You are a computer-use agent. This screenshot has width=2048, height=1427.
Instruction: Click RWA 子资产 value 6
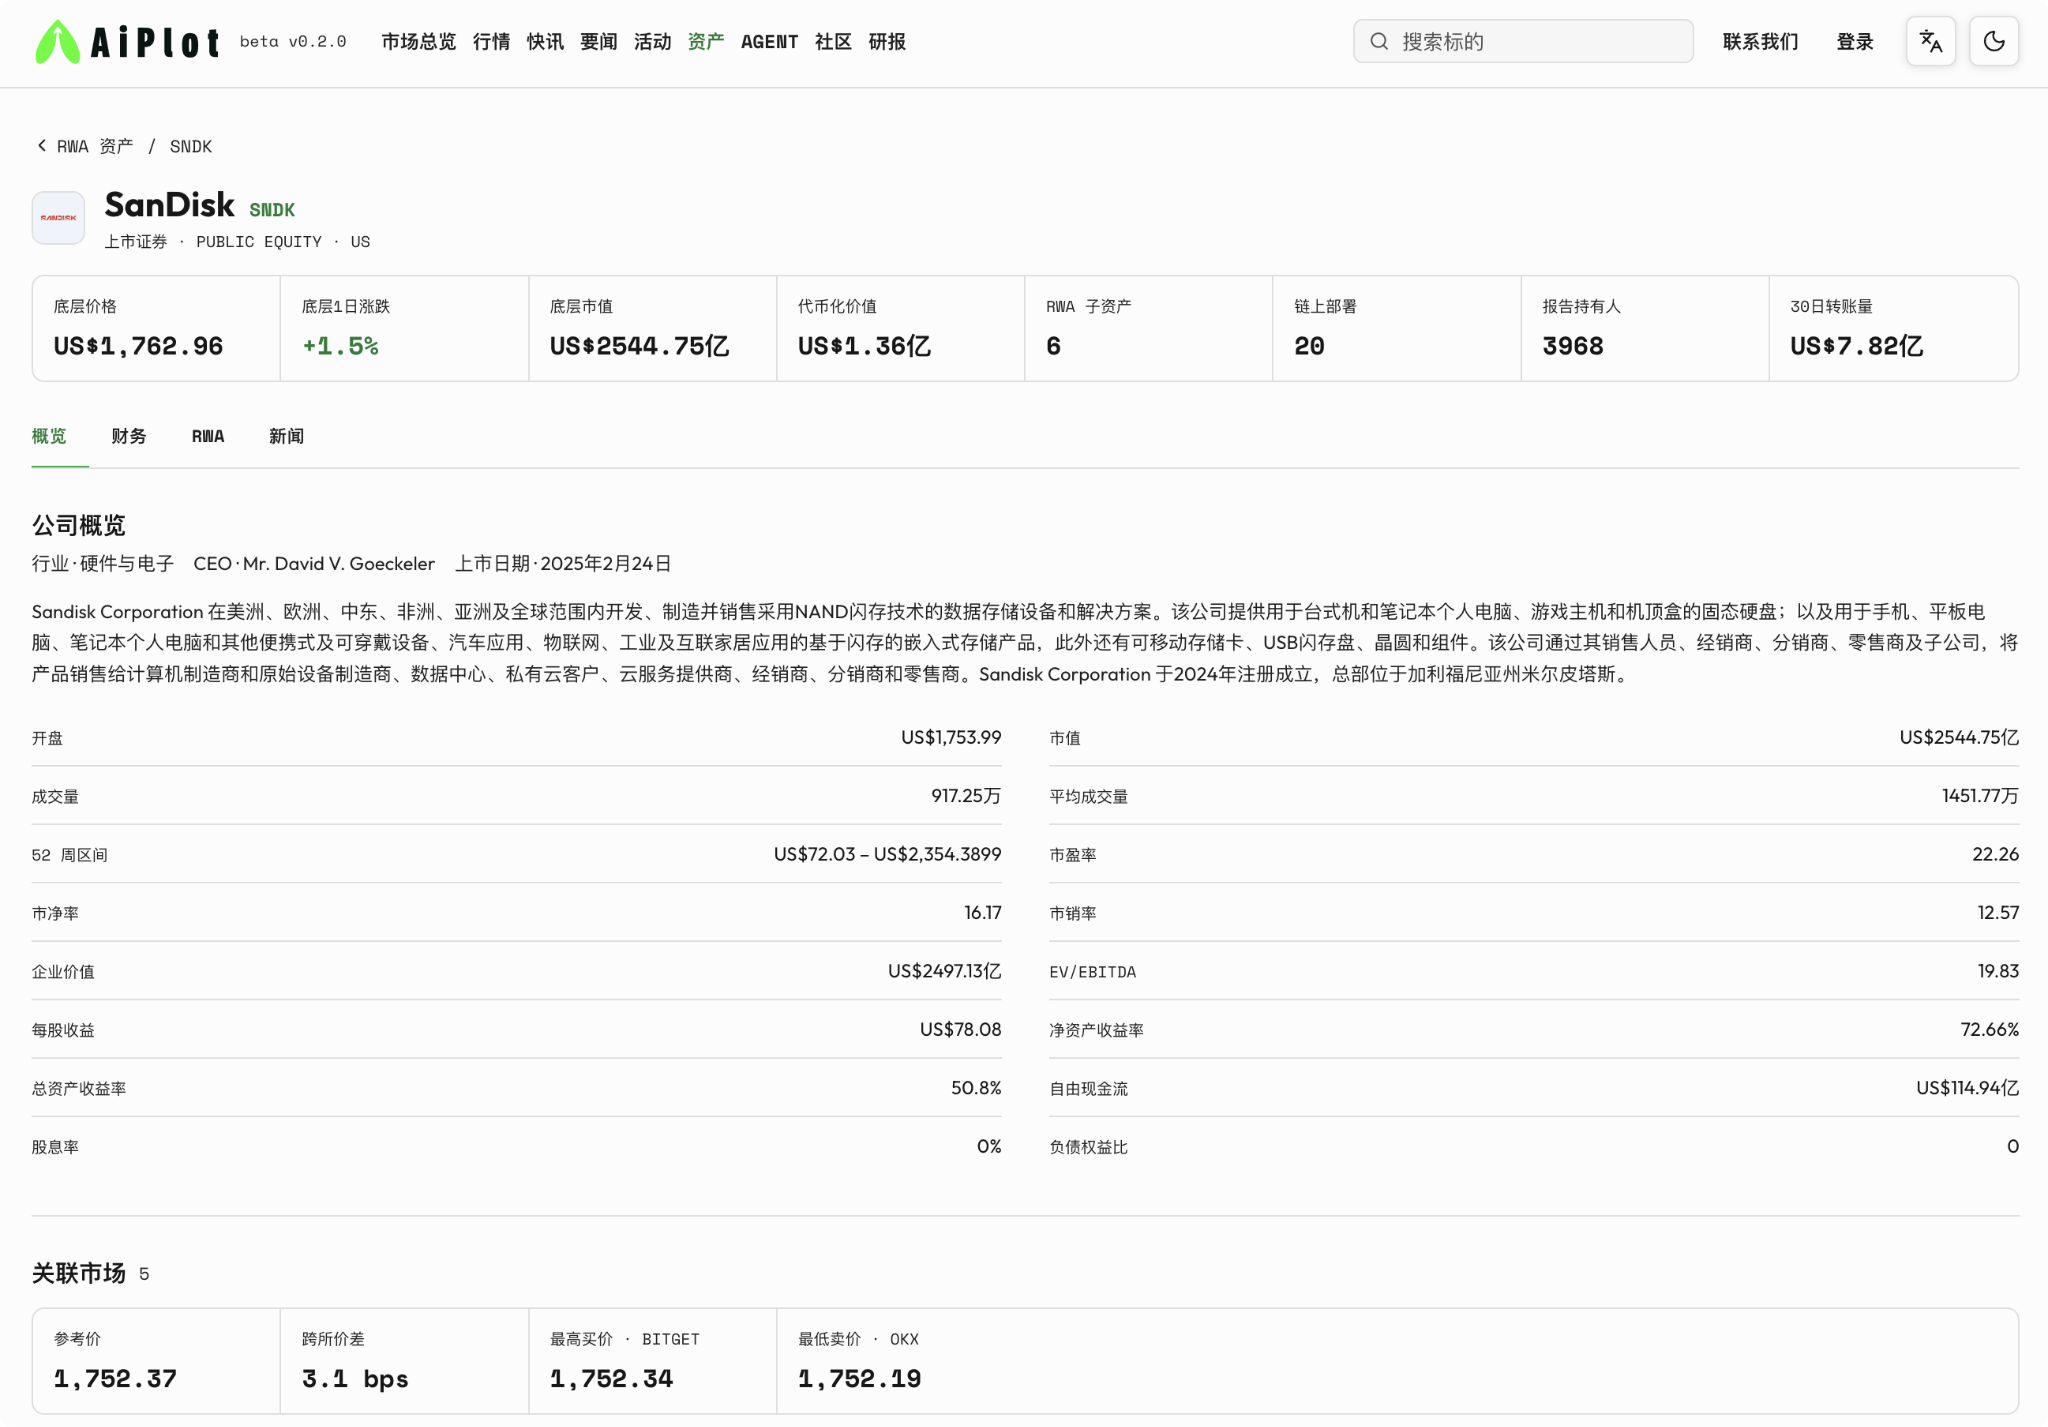1054,346
